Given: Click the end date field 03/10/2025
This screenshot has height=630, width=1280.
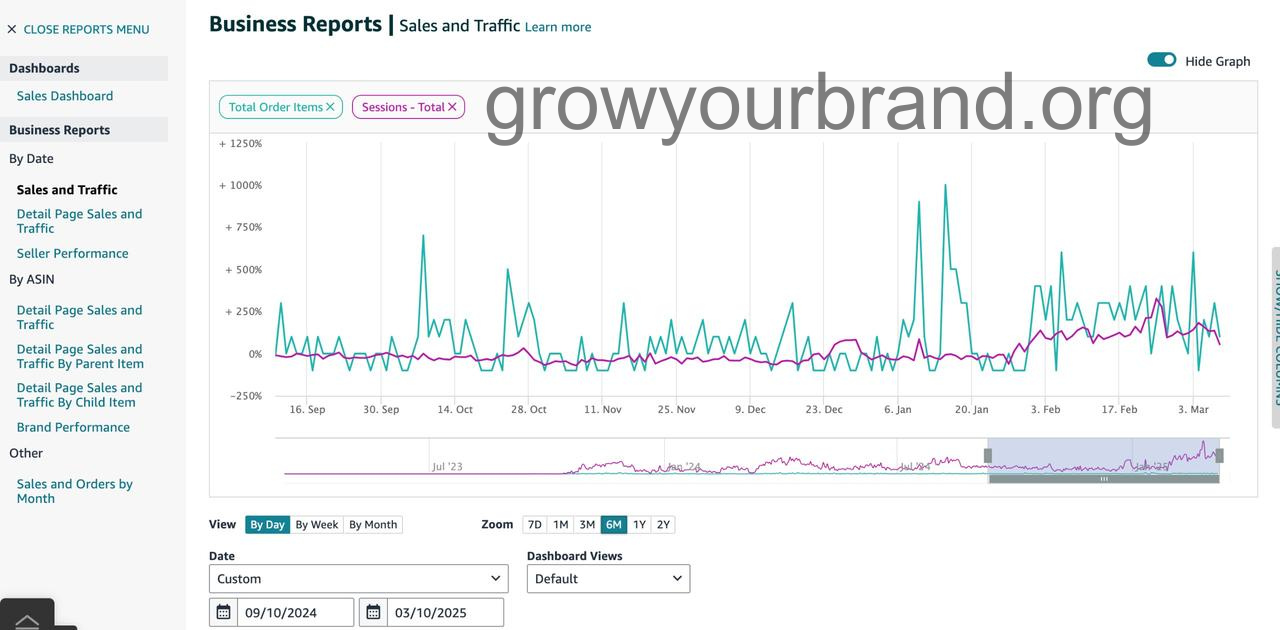Looking at the screenshot, I should pyautogui.click(x=445, y=612).
